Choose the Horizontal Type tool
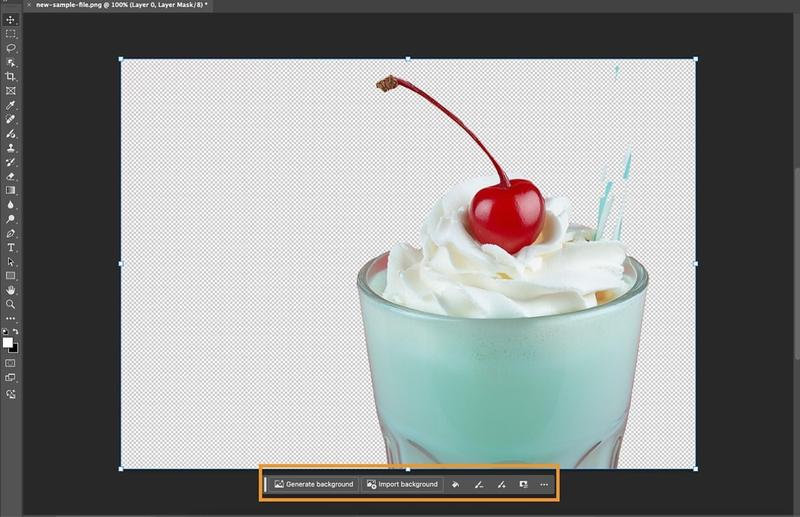Viewport: 800px width, 517px height. [x=10, y=248]
